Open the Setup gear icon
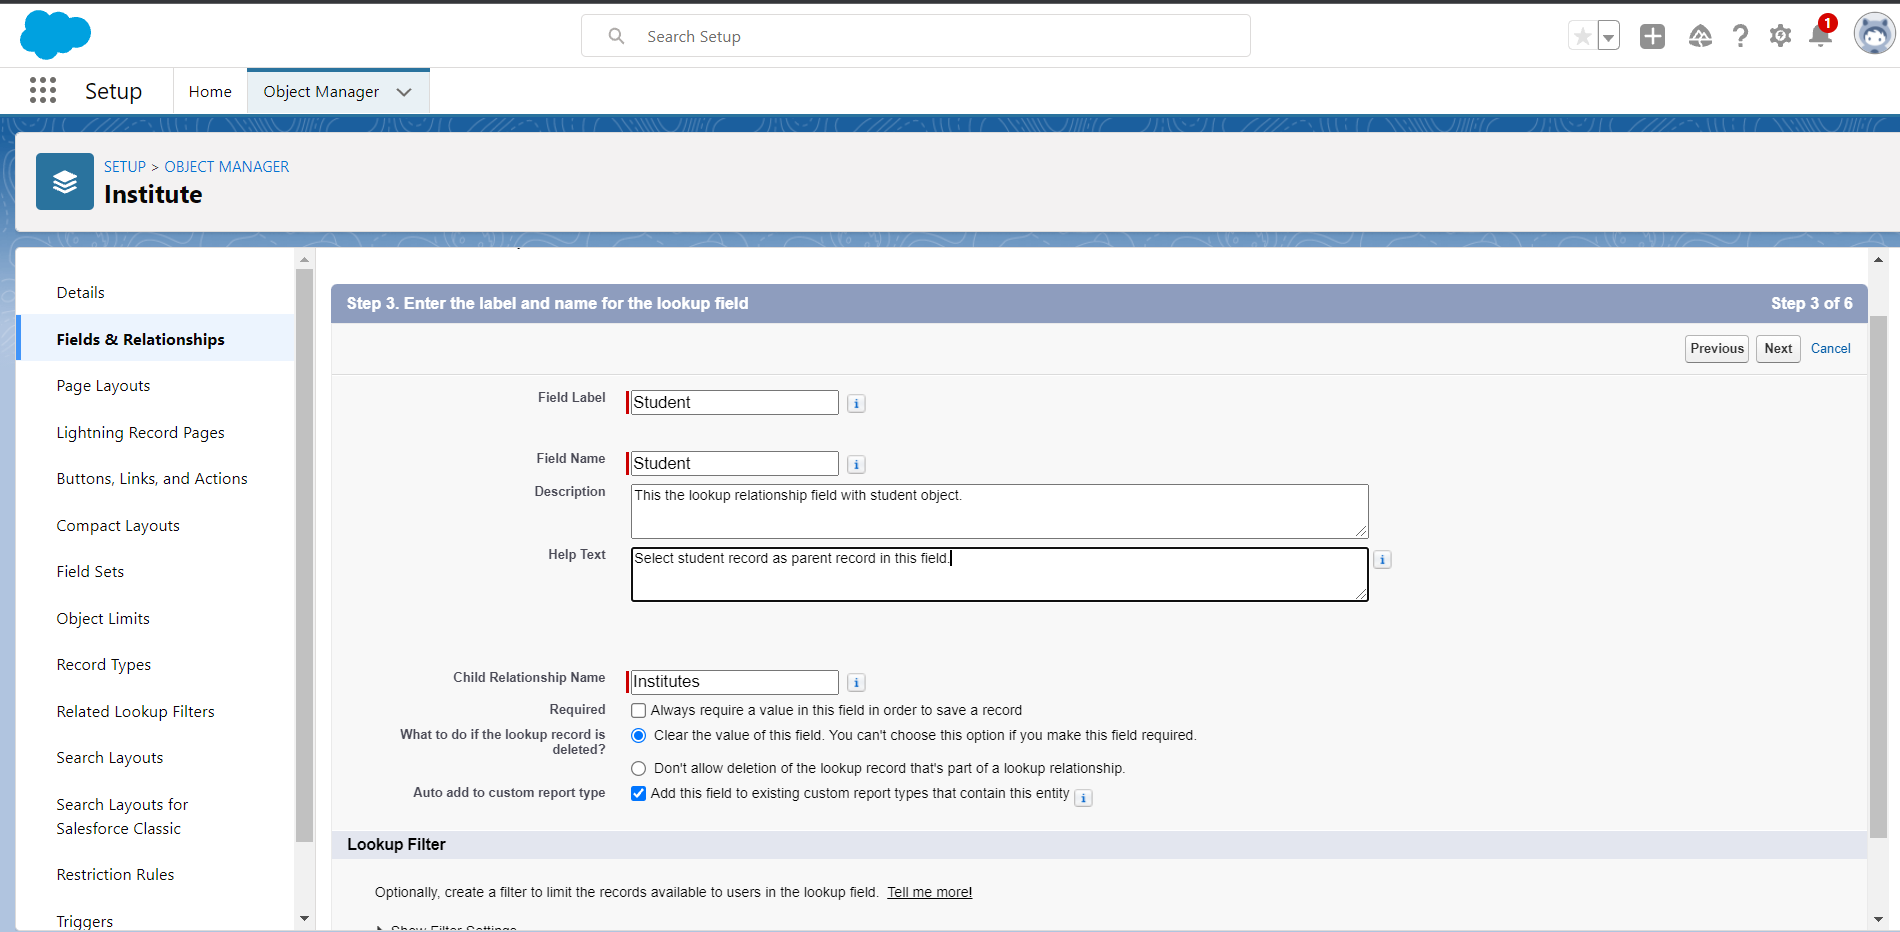The height and width of the screenshot is (932, 1900). point(1780,36)
